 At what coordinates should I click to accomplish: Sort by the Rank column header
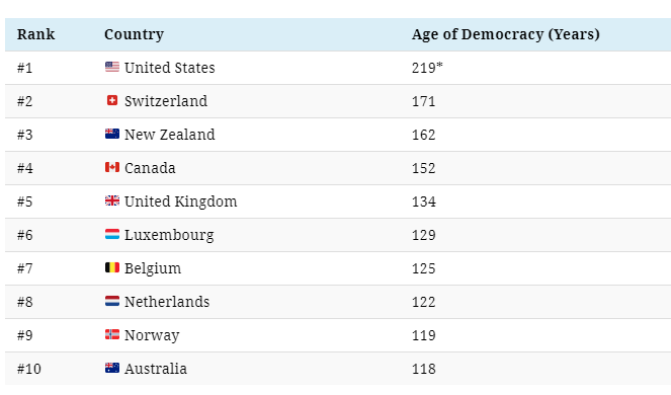tap(36, 34)
